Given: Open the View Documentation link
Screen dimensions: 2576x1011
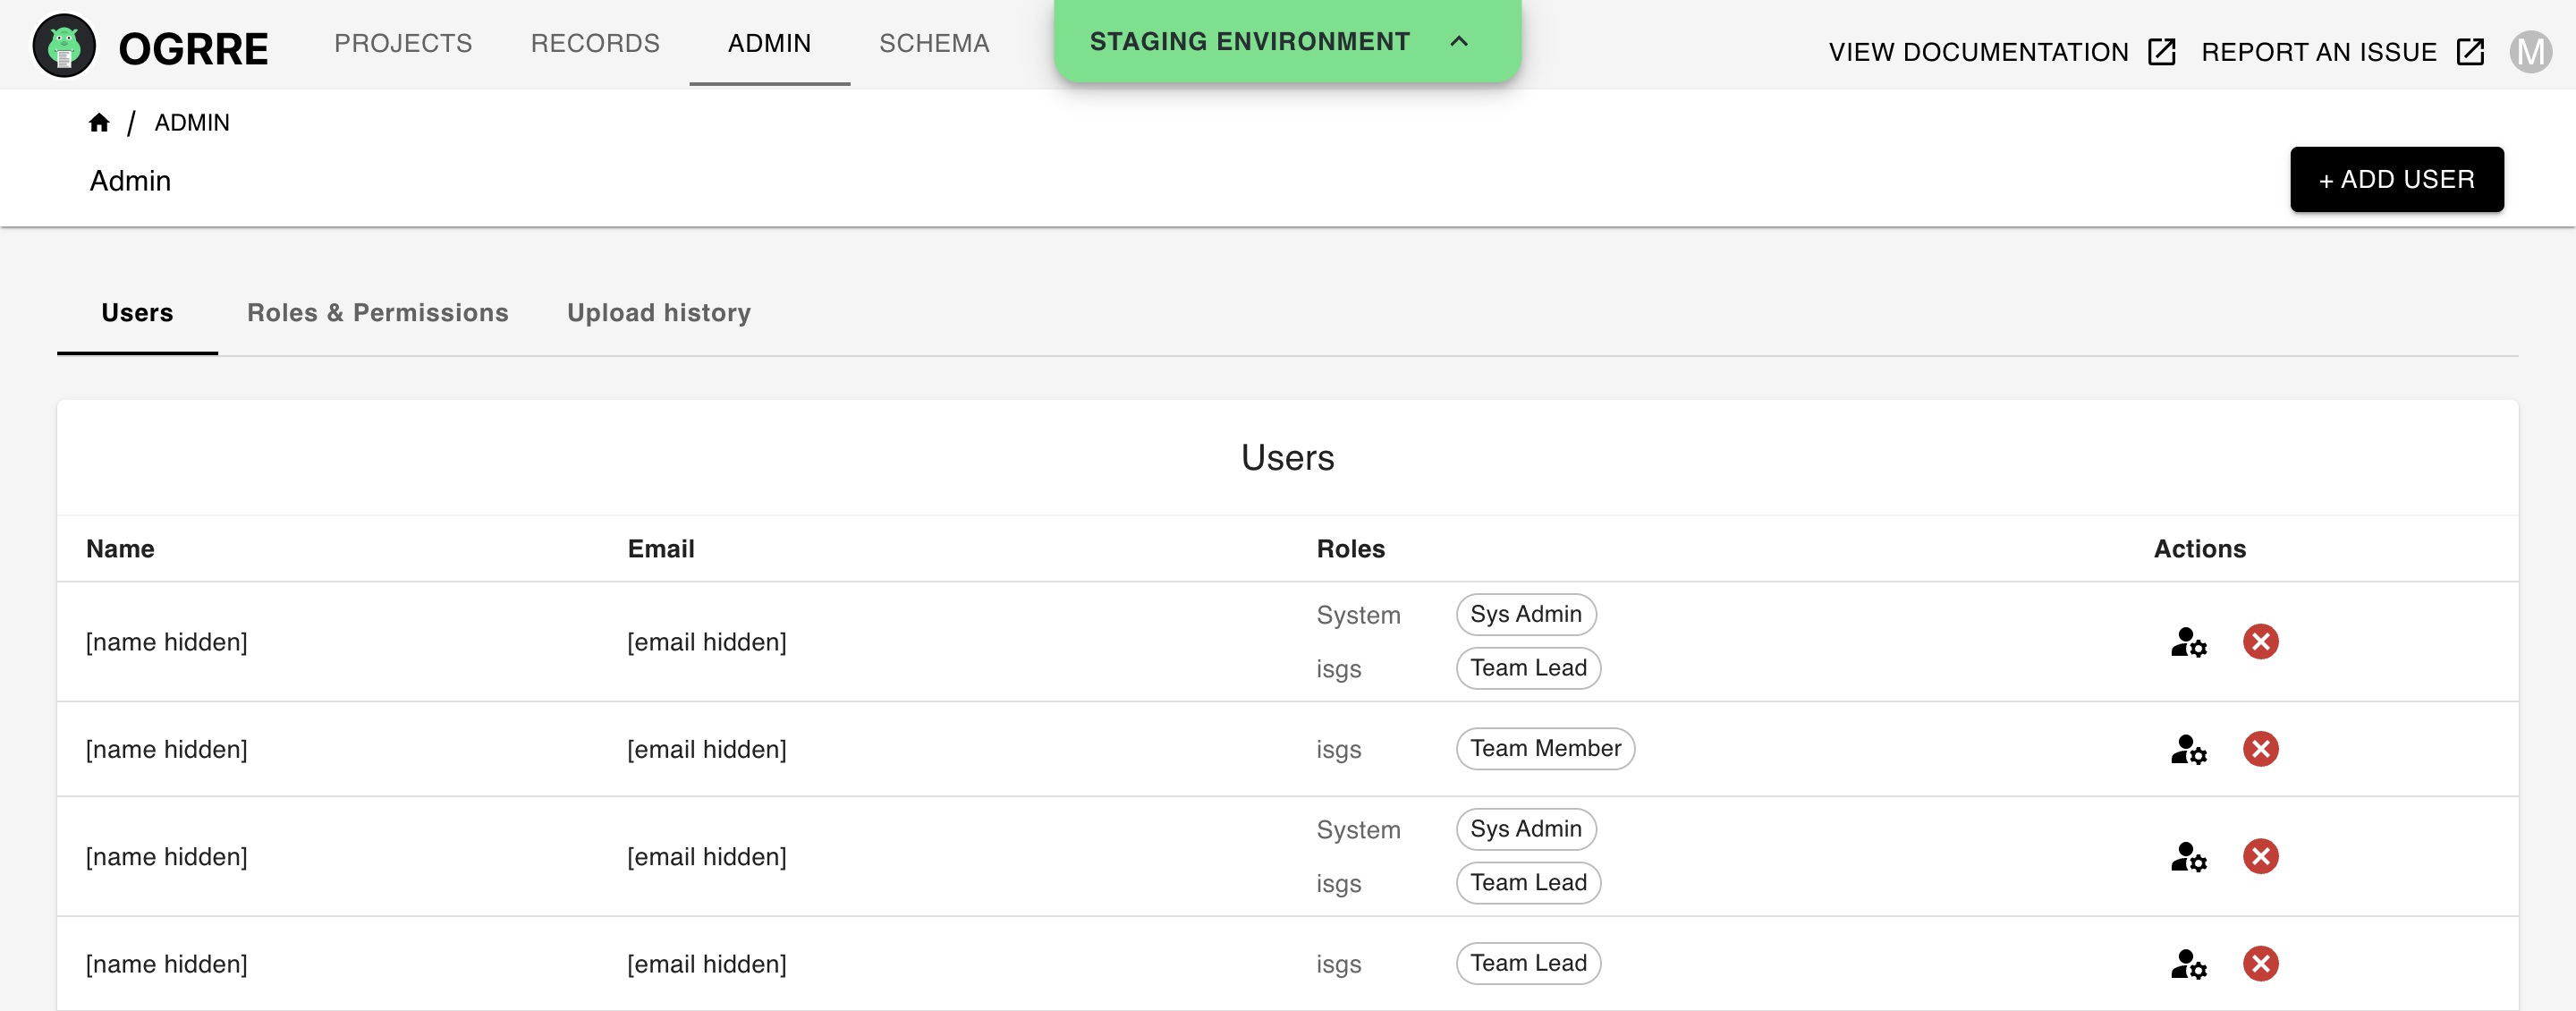Looking at the screenshot, I should coord(1978,52).
